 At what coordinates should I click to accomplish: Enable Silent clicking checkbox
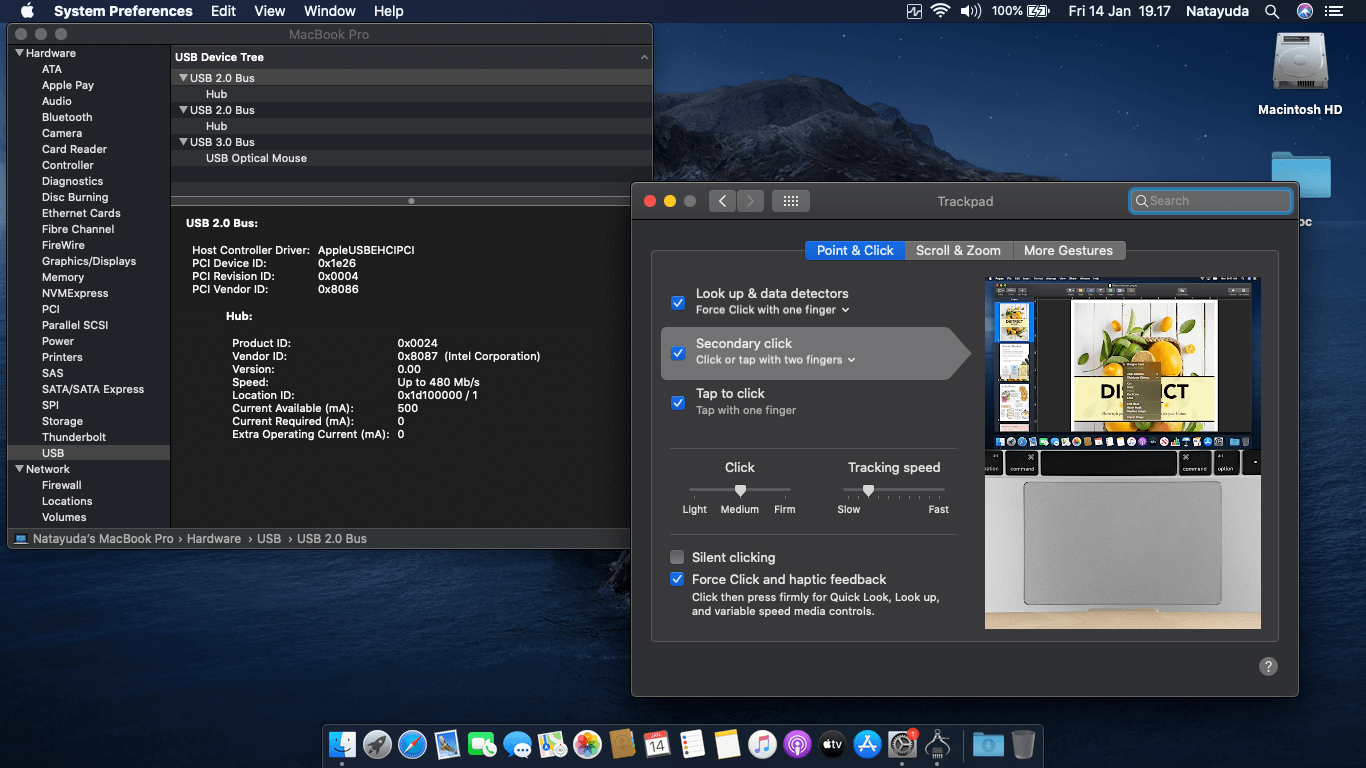(678, 557)
